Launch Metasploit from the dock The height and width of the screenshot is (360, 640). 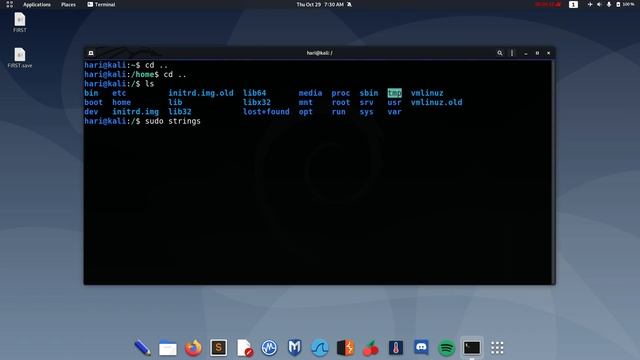pos(295,348)
